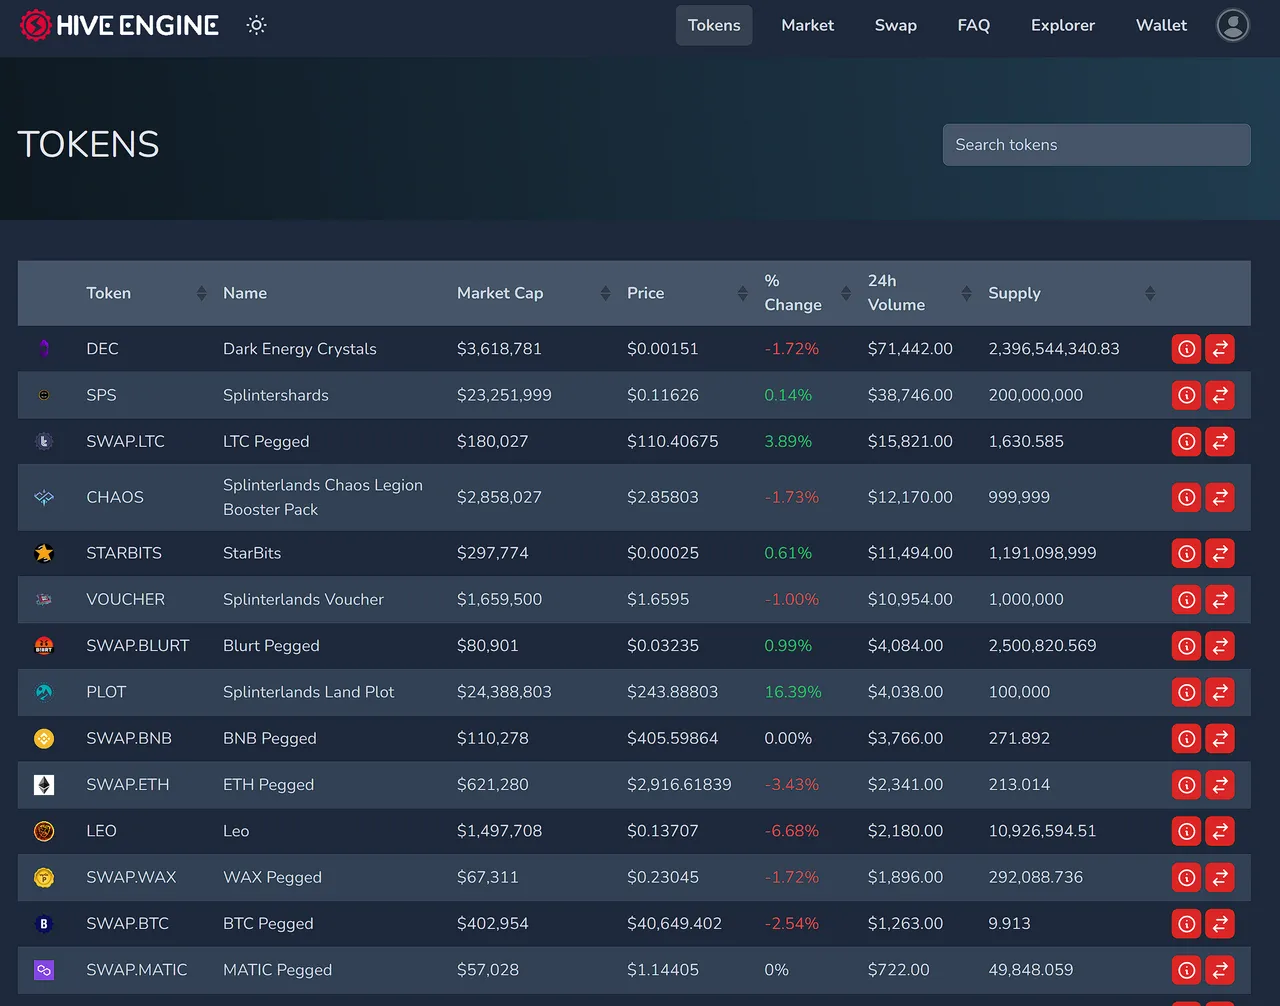The image size is (1280, 1006).
Task: Click the SWAP.ETH Ethereum logo
Action: (44, 785)
